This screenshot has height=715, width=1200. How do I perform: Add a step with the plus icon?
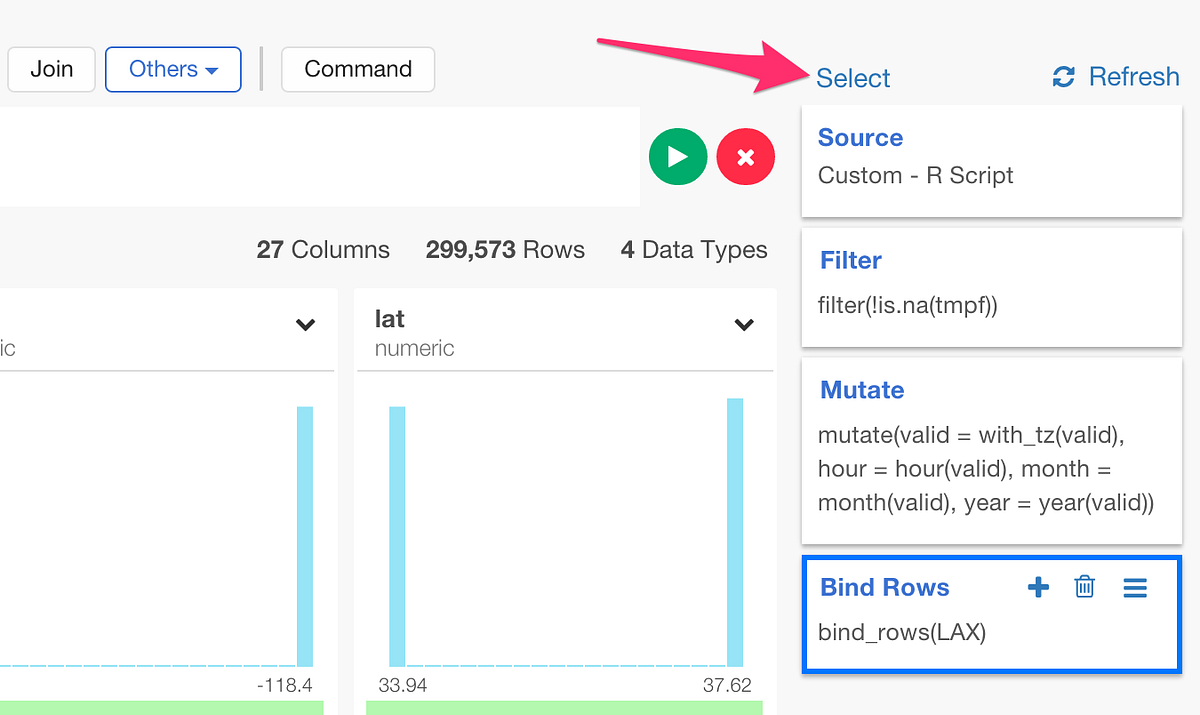pos(1038,587)
